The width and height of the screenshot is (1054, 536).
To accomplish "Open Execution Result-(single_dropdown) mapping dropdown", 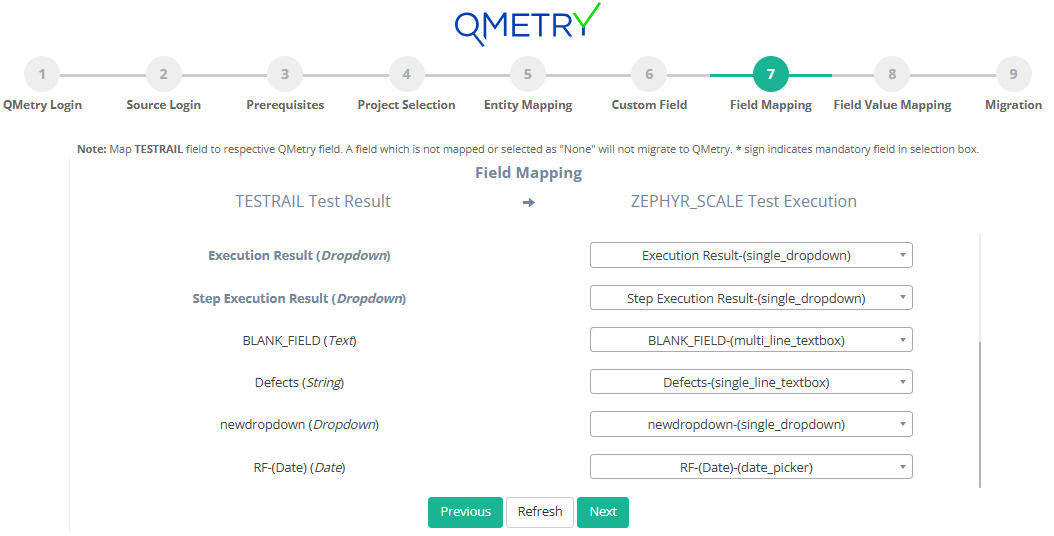I will pos(751,255).
